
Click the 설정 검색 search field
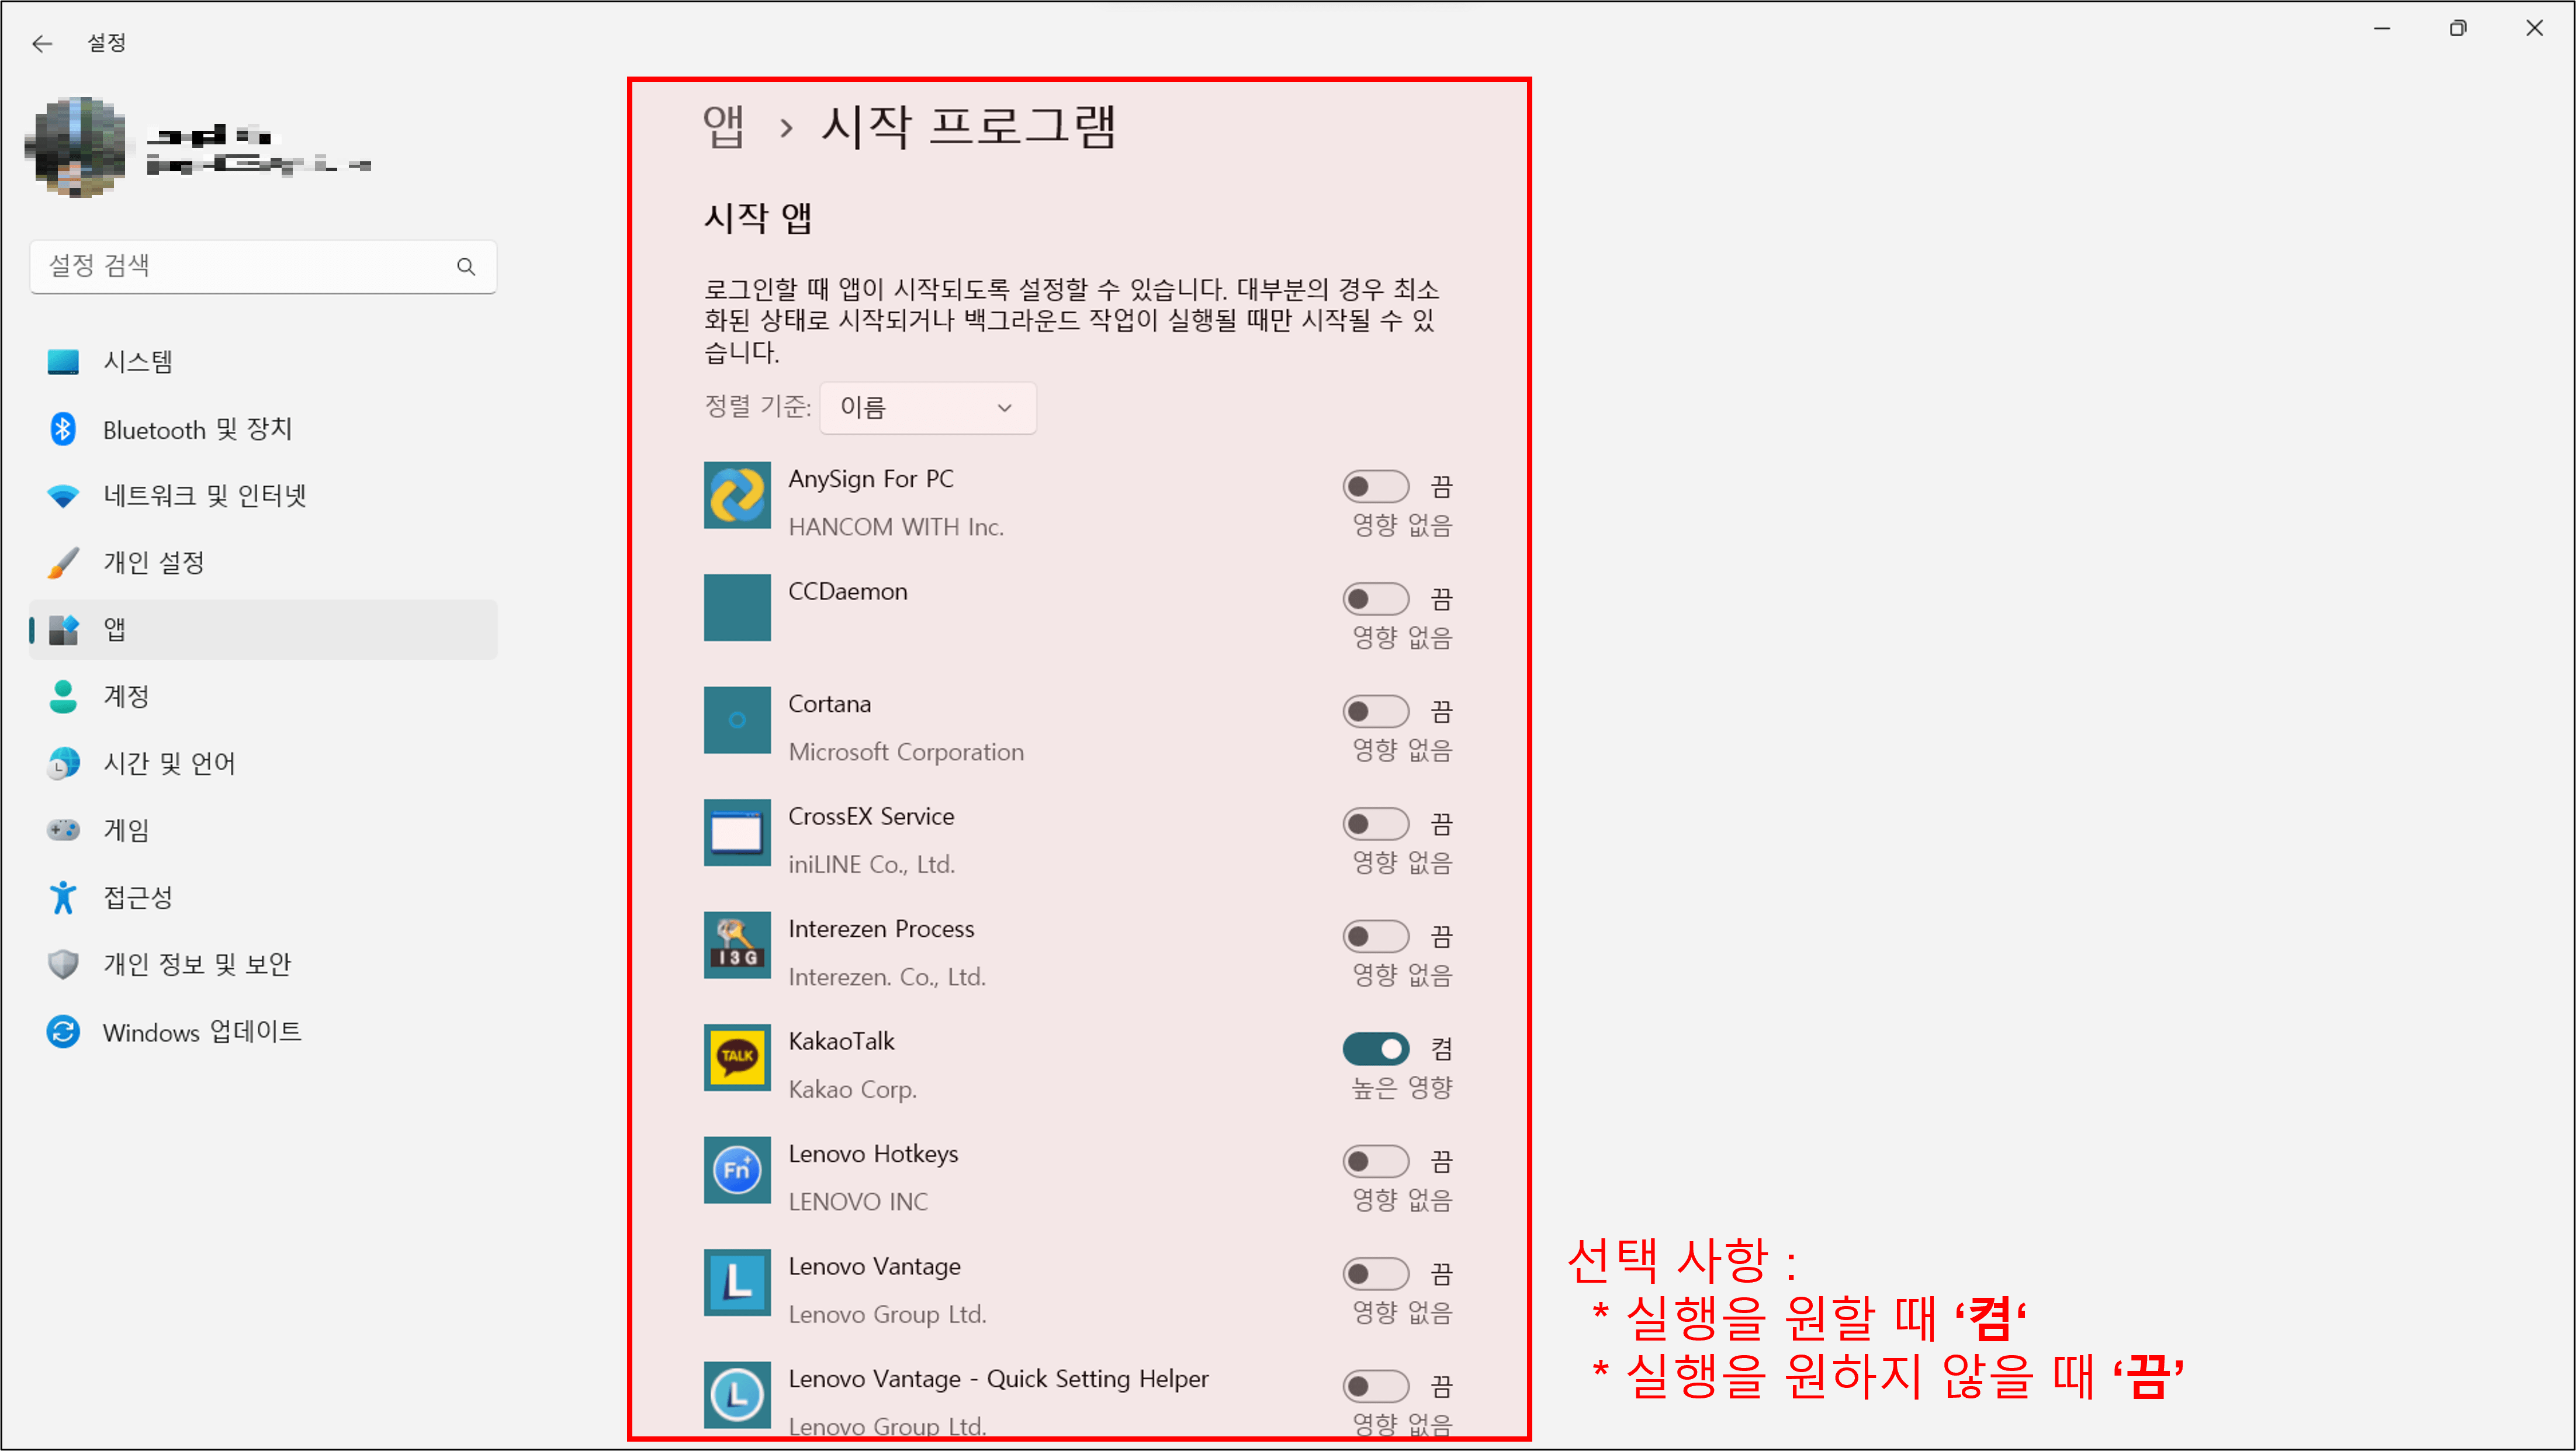point(263,266)
